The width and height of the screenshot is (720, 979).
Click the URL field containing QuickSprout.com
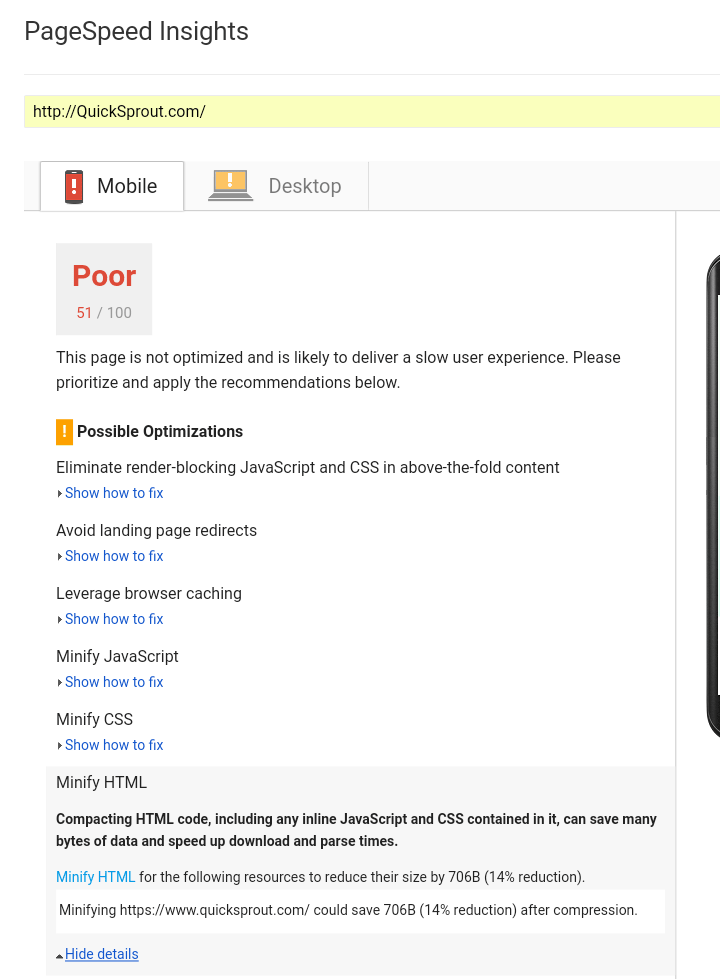[370, 111]
